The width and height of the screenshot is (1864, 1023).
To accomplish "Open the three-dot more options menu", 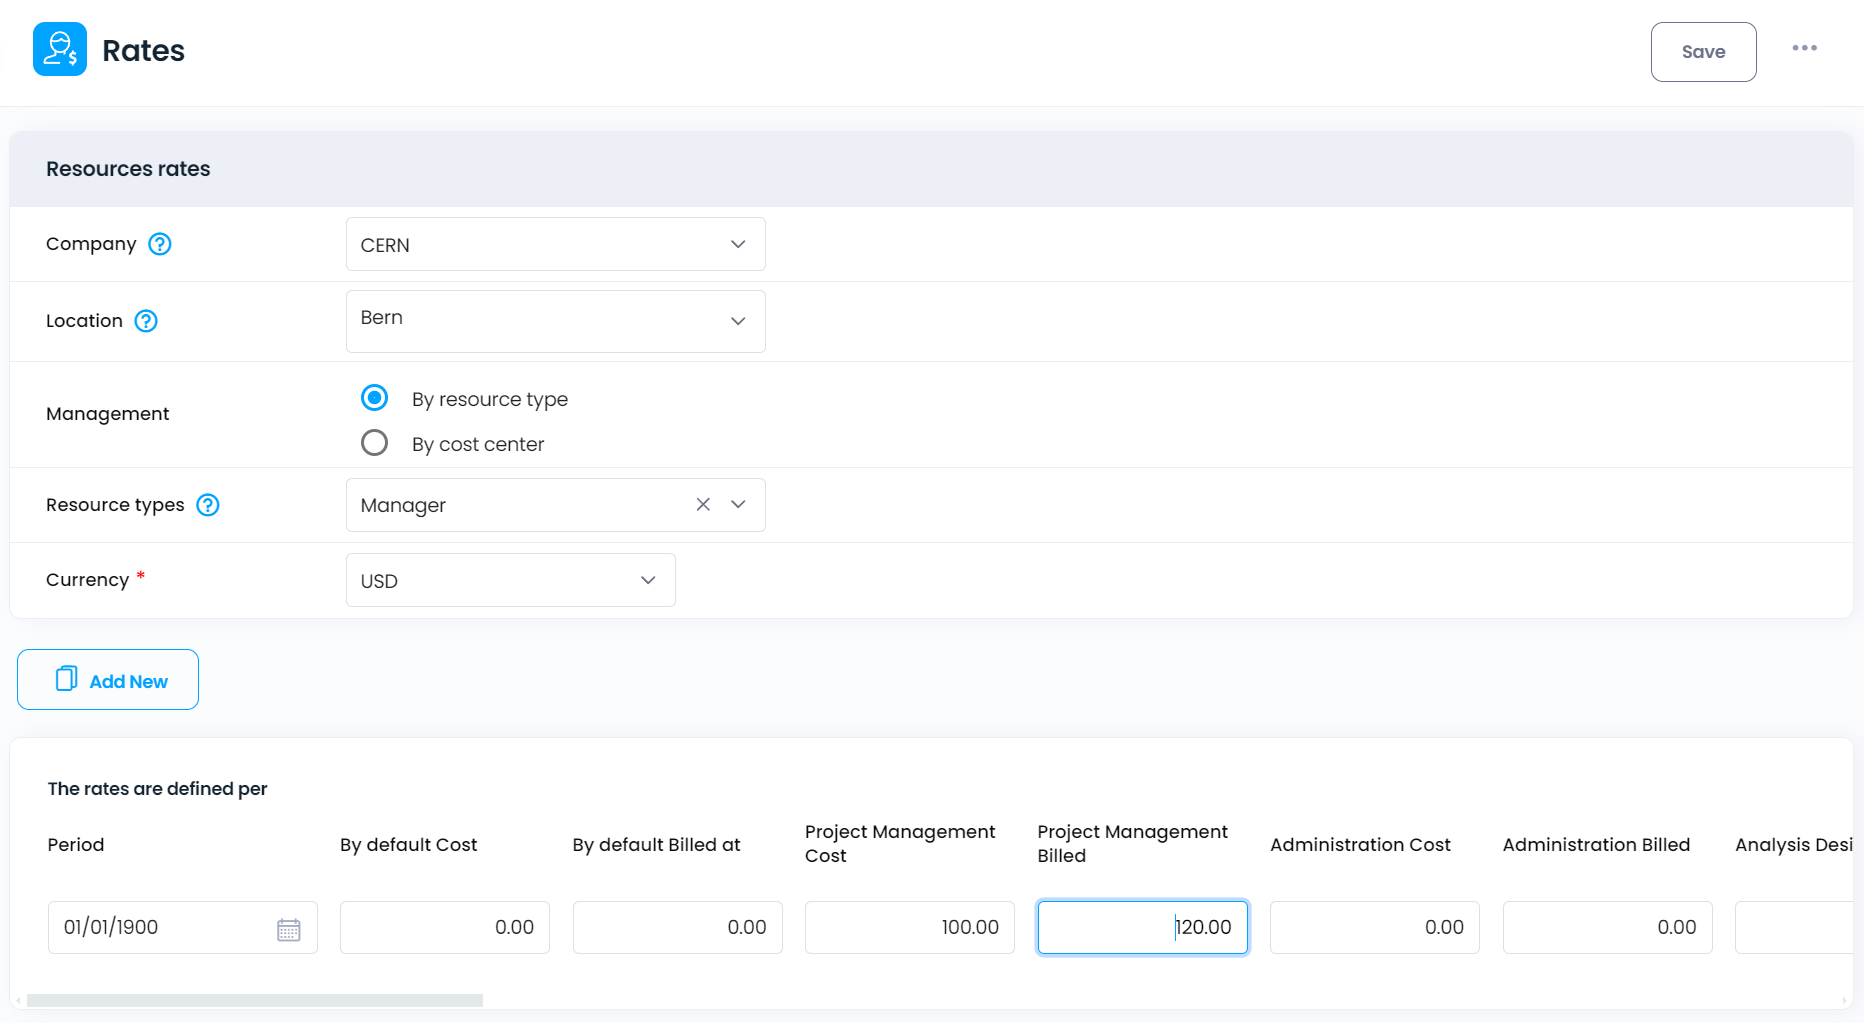I will click(1804, 48).
